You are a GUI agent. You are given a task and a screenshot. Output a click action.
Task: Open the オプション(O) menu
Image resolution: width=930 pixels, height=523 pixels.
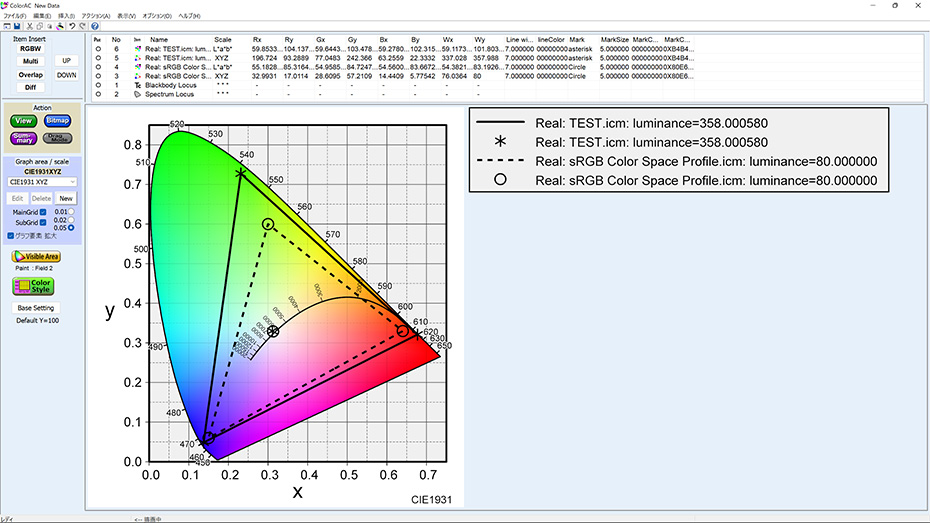[157, 16]
